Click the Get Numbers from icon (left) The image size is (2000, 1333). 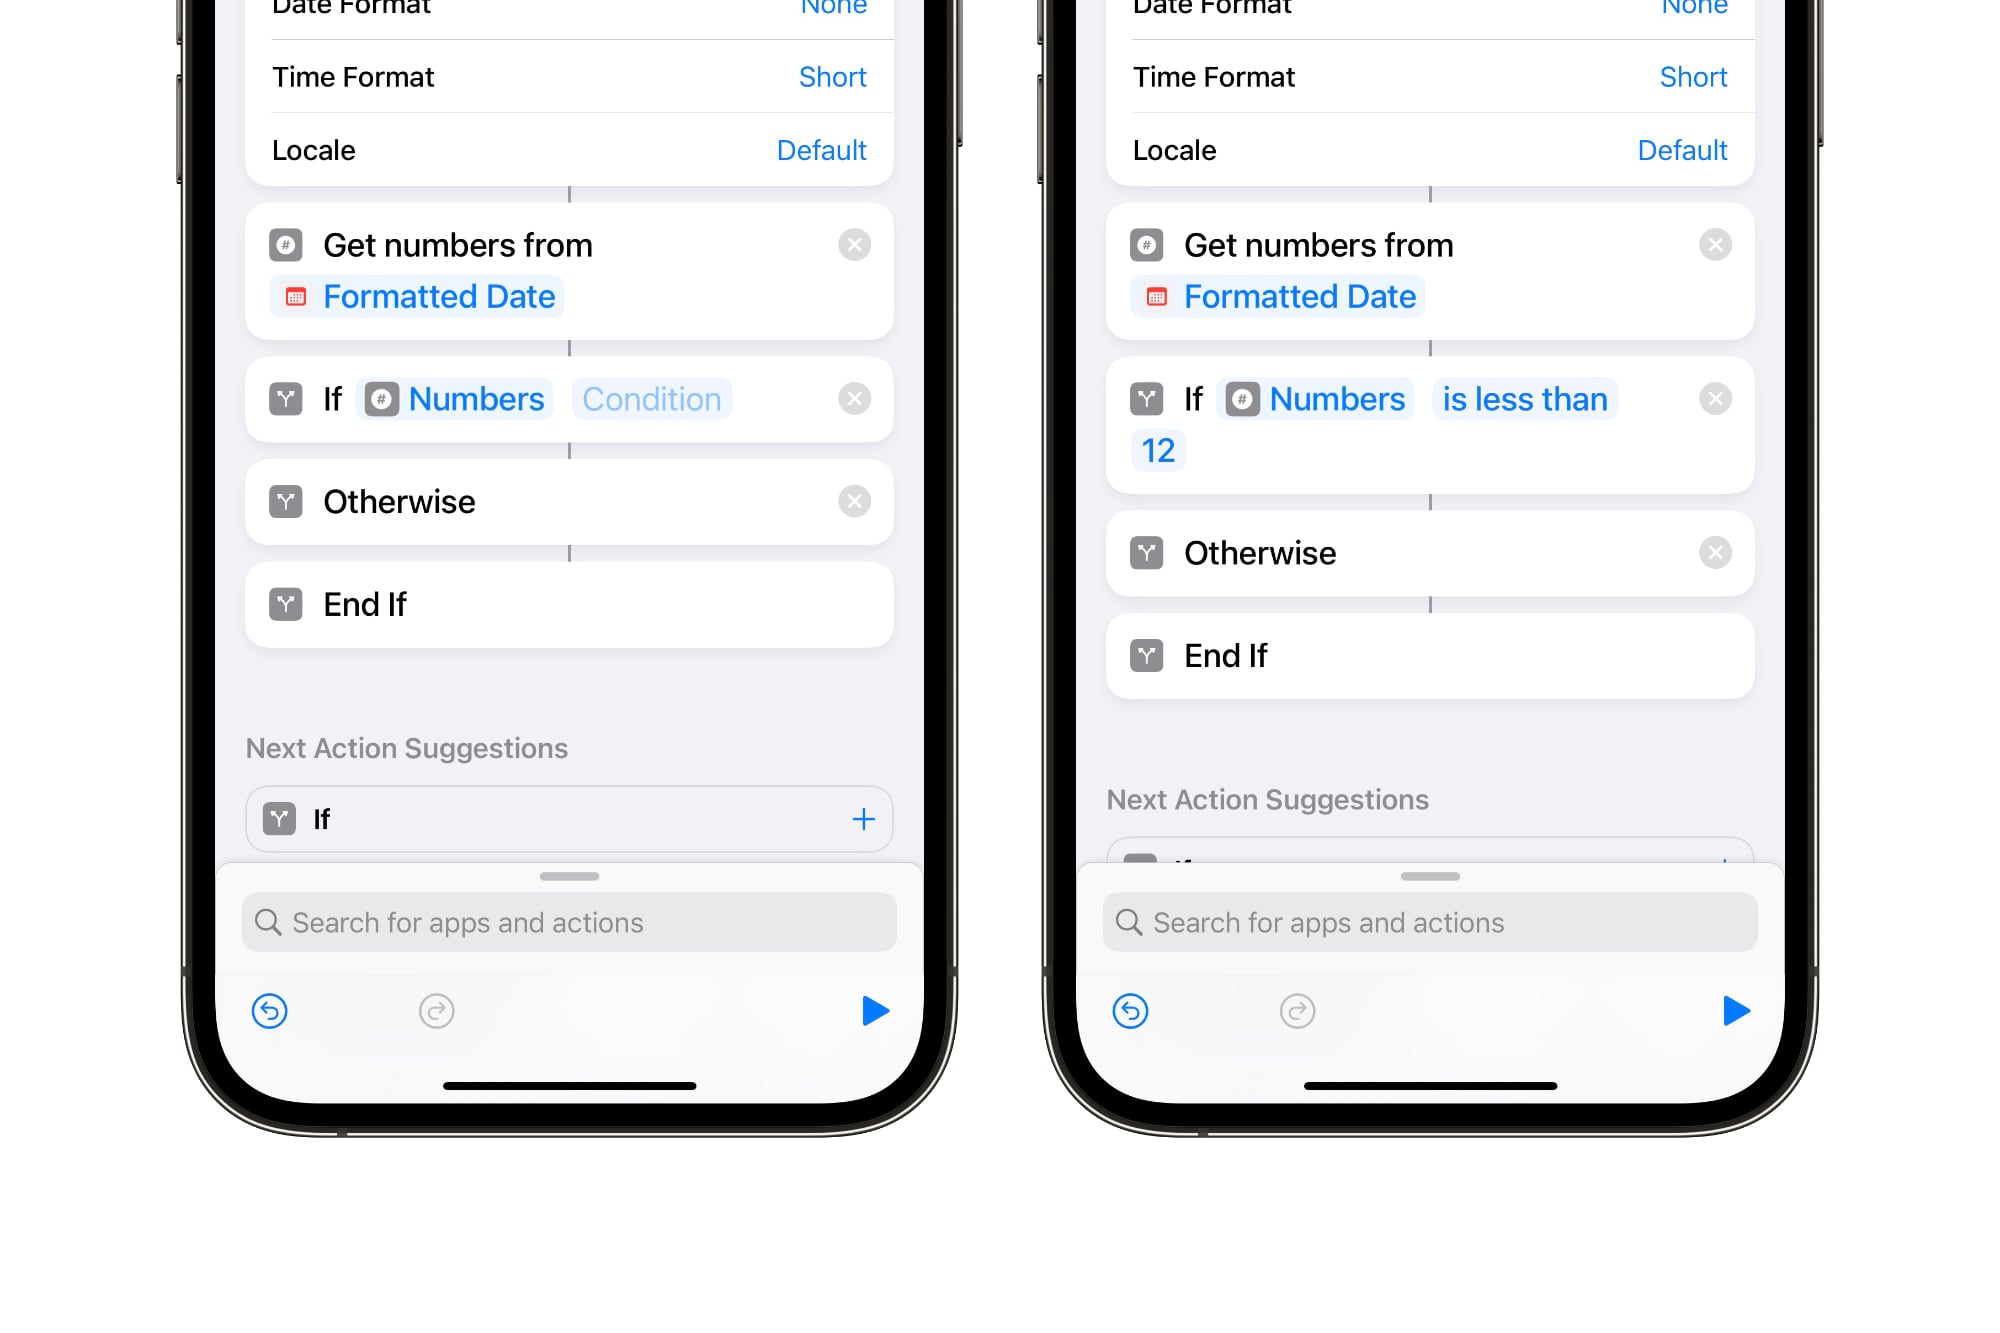(287, 244)
